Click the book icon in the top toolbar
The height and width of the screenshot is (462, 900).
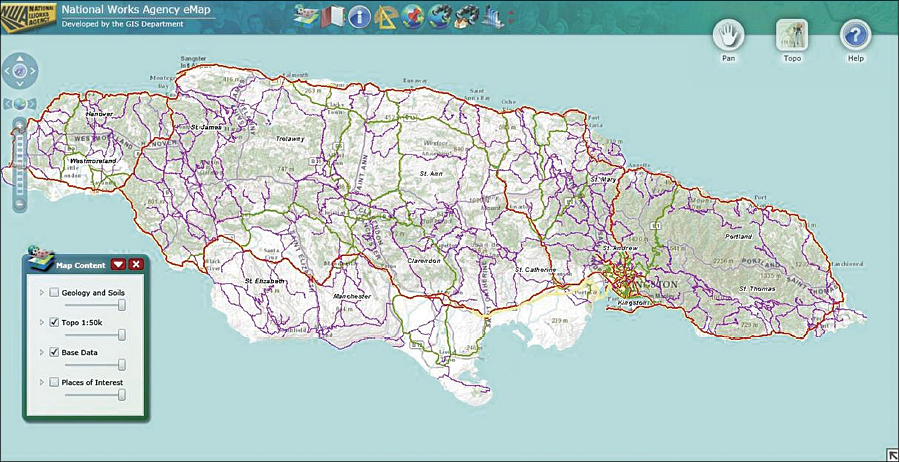point(332,17)
